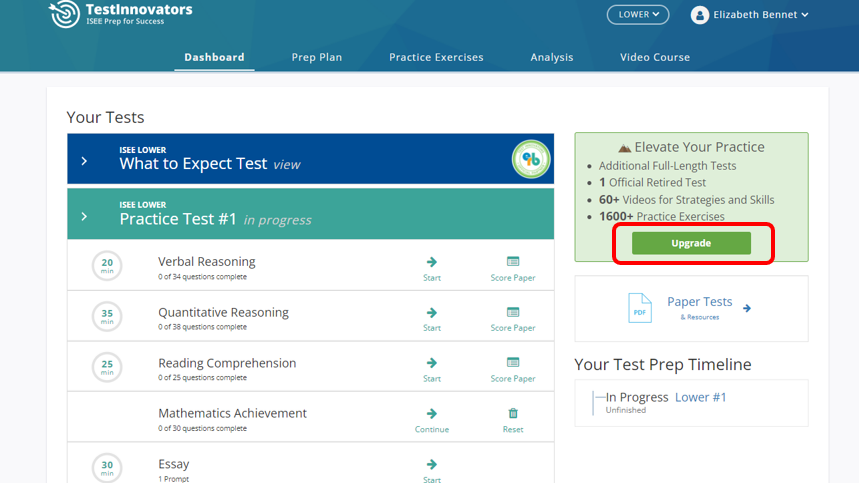This screenshot has width=859, height=483.
Task: Start Verbal Reasoning with the arrow icon
Action: [432, 262]
